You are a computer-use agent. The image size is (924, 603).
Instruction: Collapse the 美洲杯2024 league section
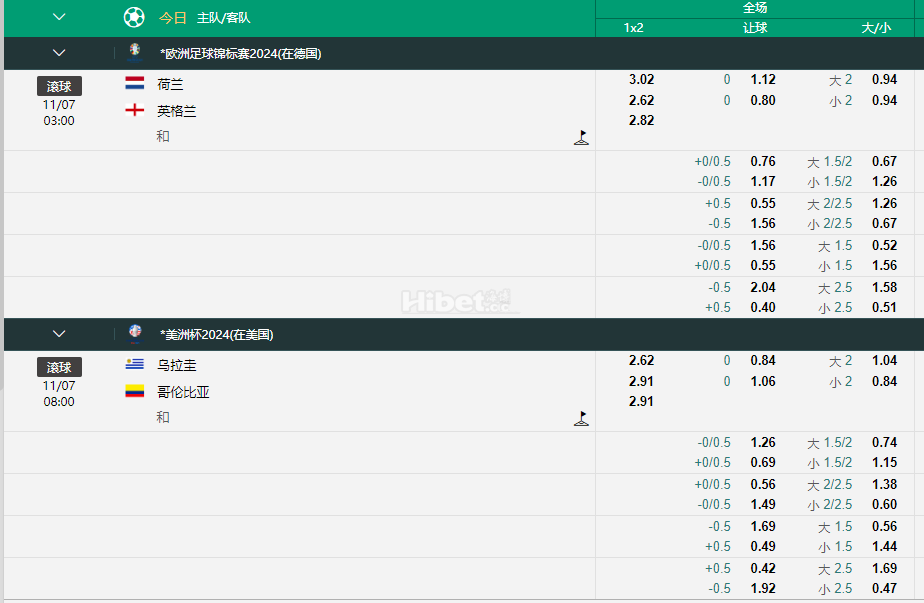(59, 334)
